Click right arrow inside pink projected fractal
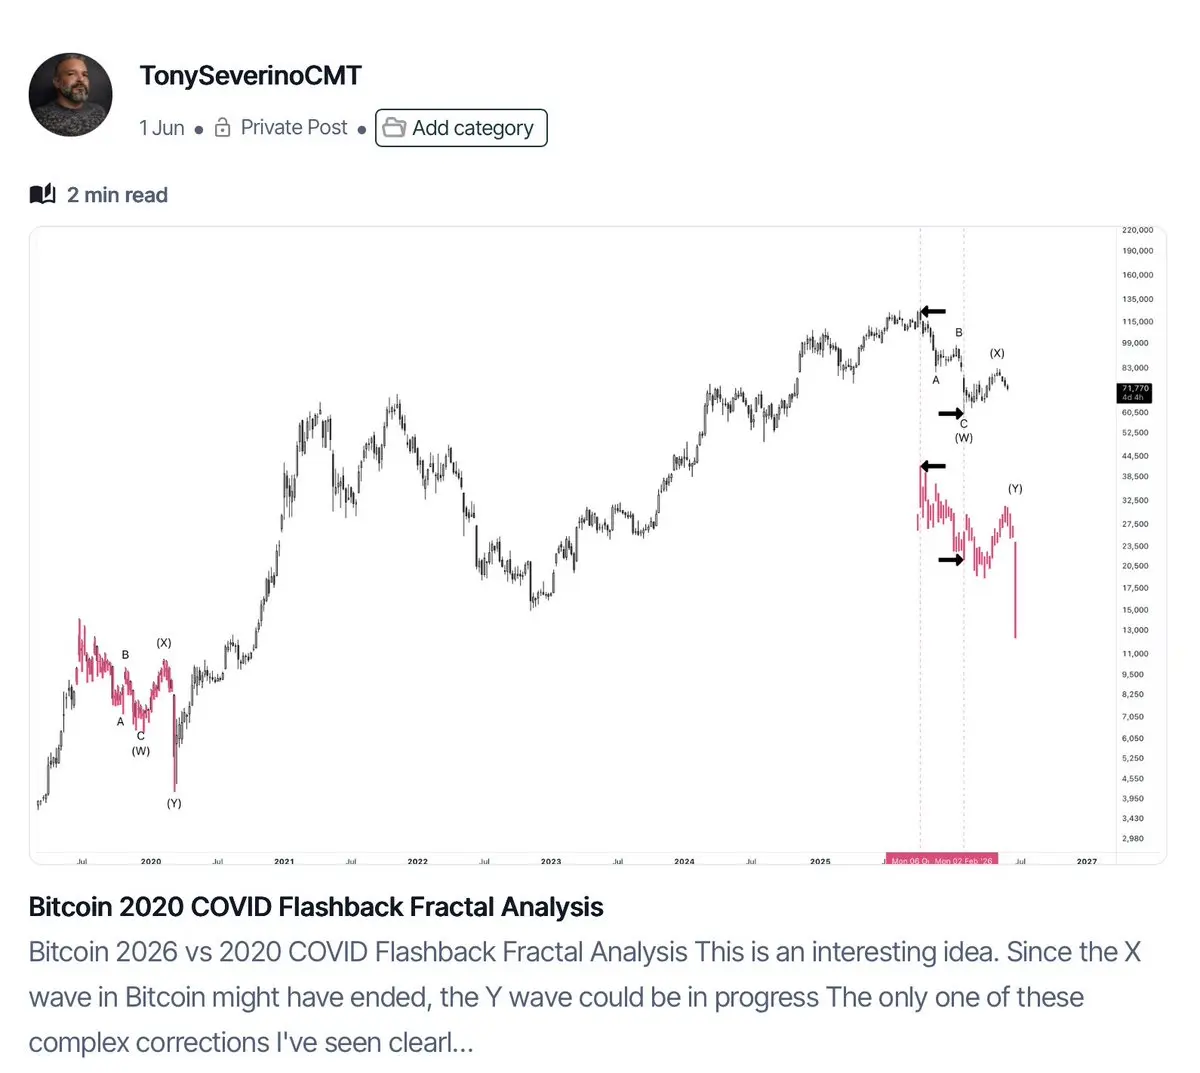Image resolution: width=1200 pixels, height=1073 pixels. [x=951, y=560]
